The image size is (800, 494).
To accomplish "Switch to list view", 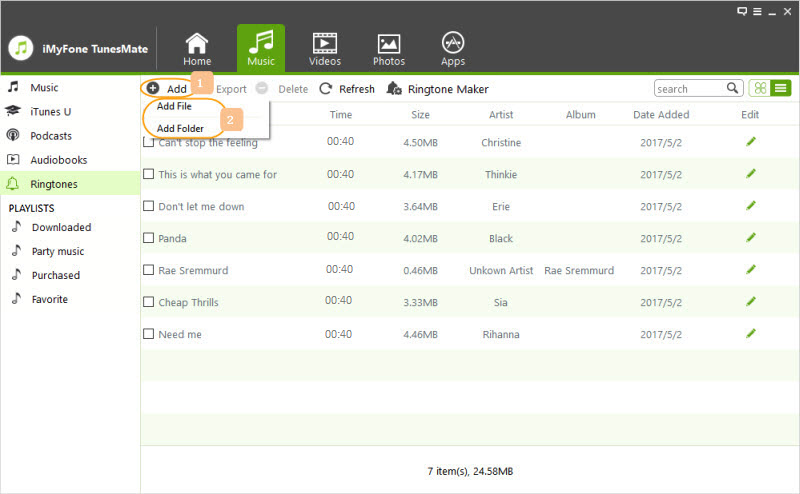I will pos(781,88).
